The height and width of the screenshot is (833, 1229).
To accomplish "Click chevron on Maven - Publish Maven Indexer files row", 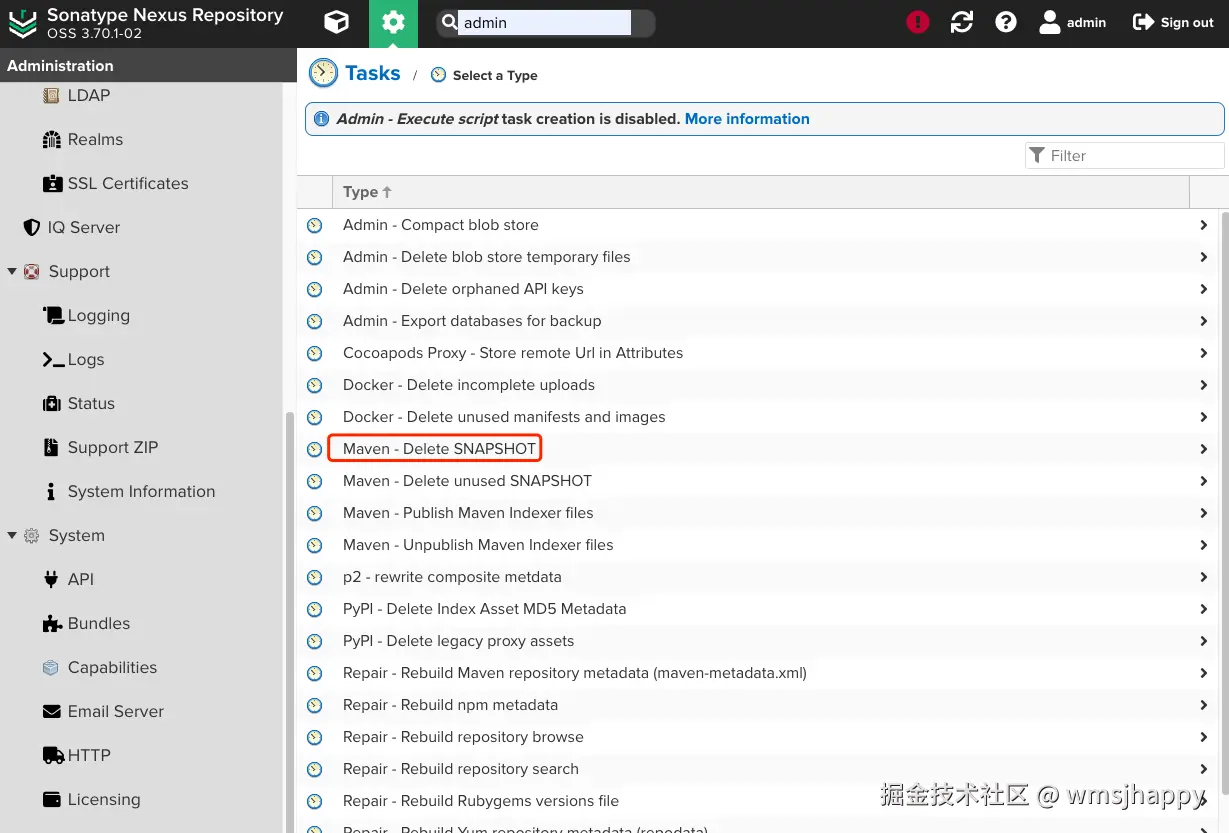I will [1203, 513].
